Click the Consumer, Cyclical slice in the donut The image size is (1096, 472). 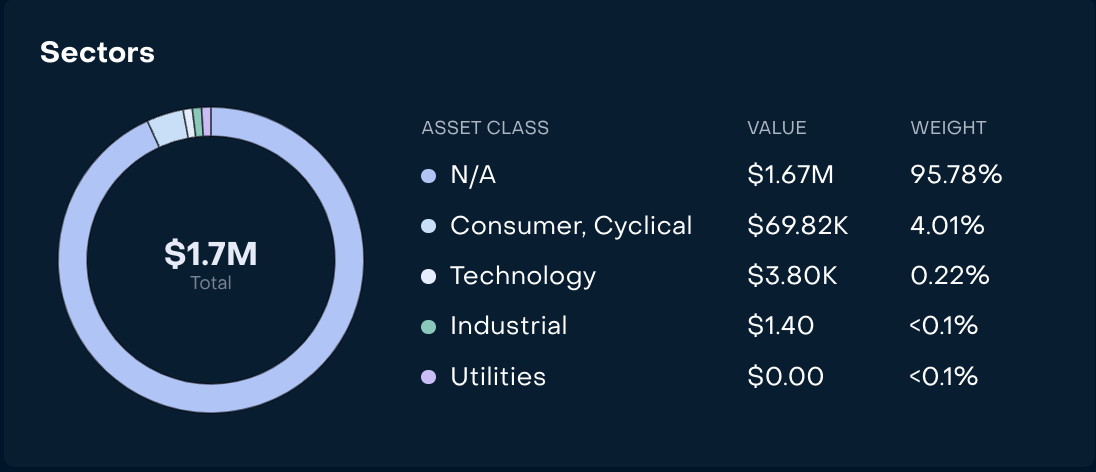coord(167,129)
